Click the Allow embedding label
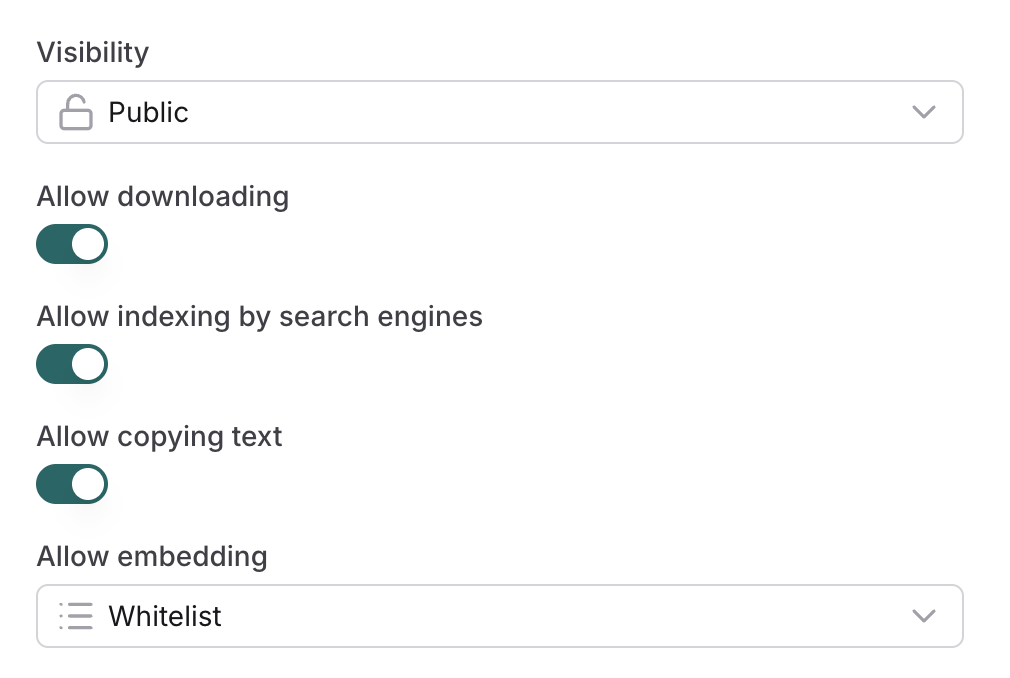Screen dimensions: 1010x678 152,556
